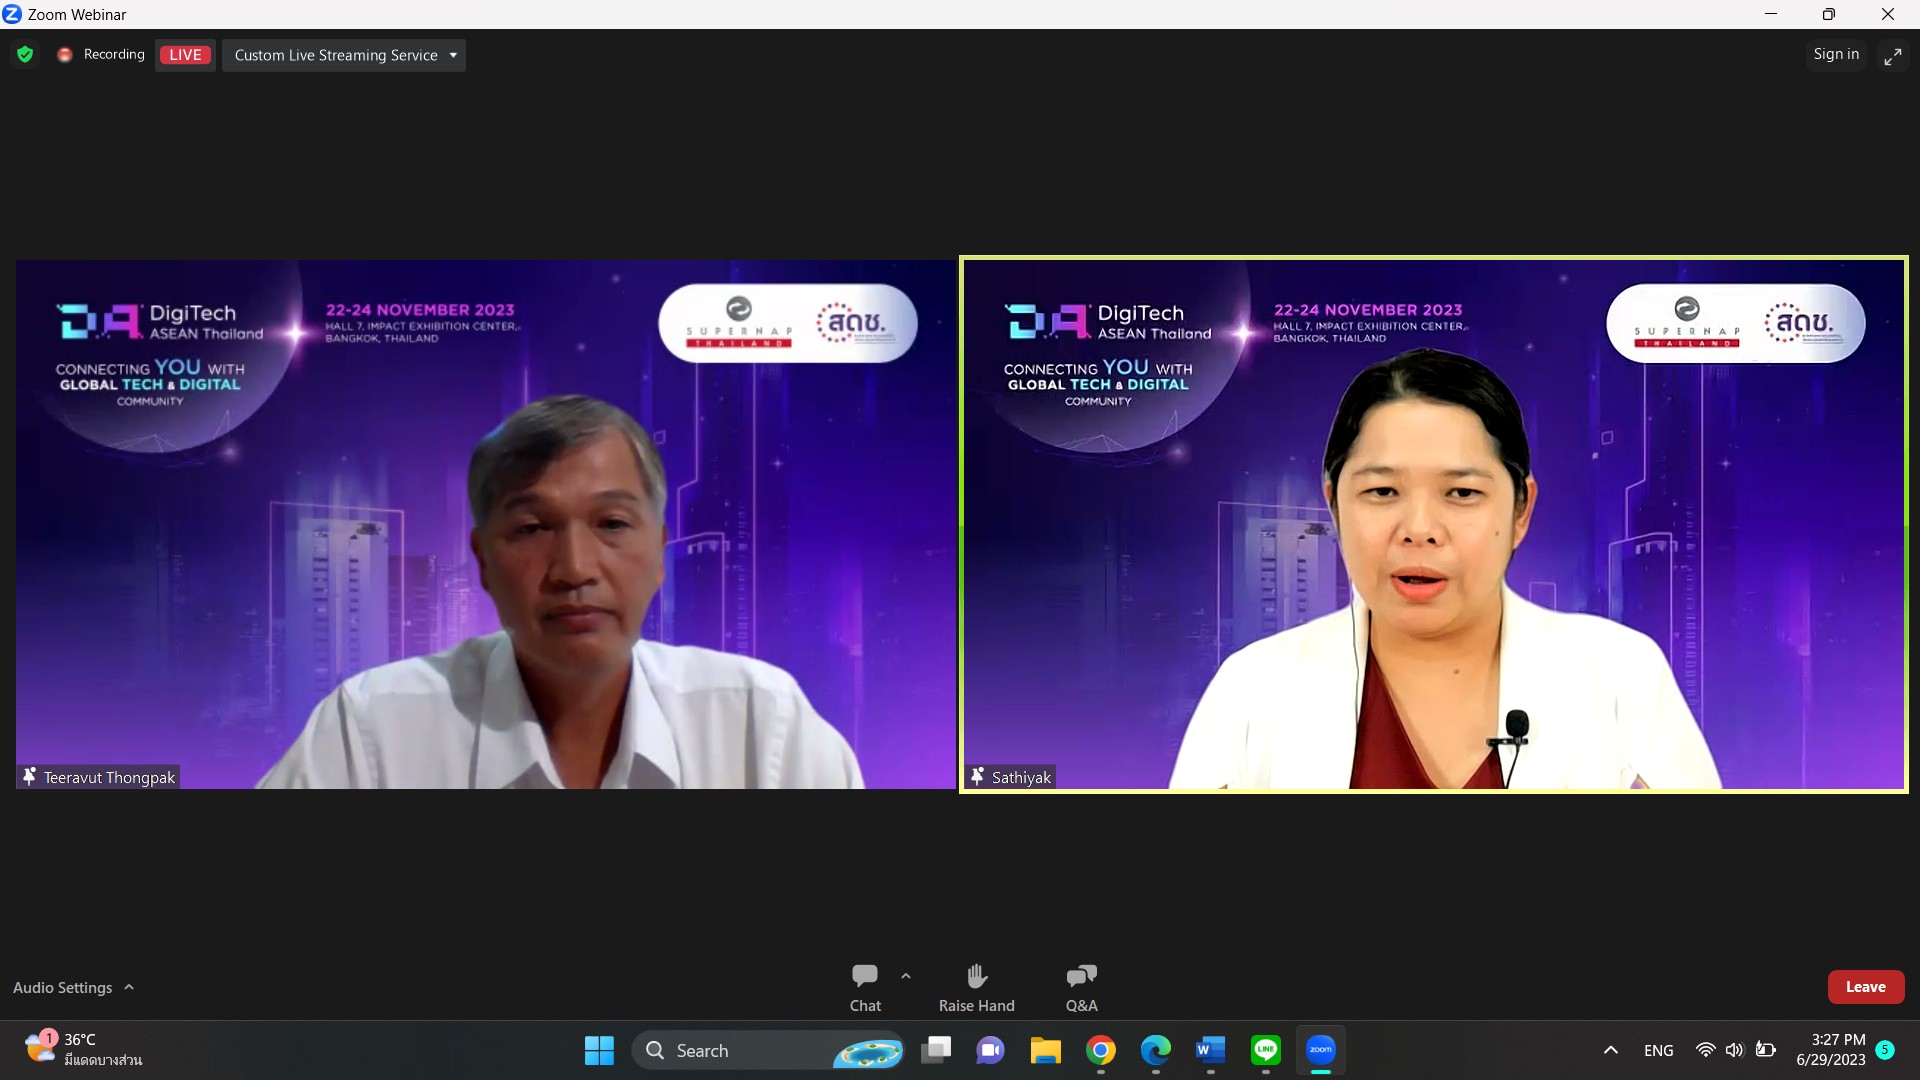Image resolution: width=1920 pixels, height=1080 pixels.
Task: Click the red Leave button
Action: 1865,987
